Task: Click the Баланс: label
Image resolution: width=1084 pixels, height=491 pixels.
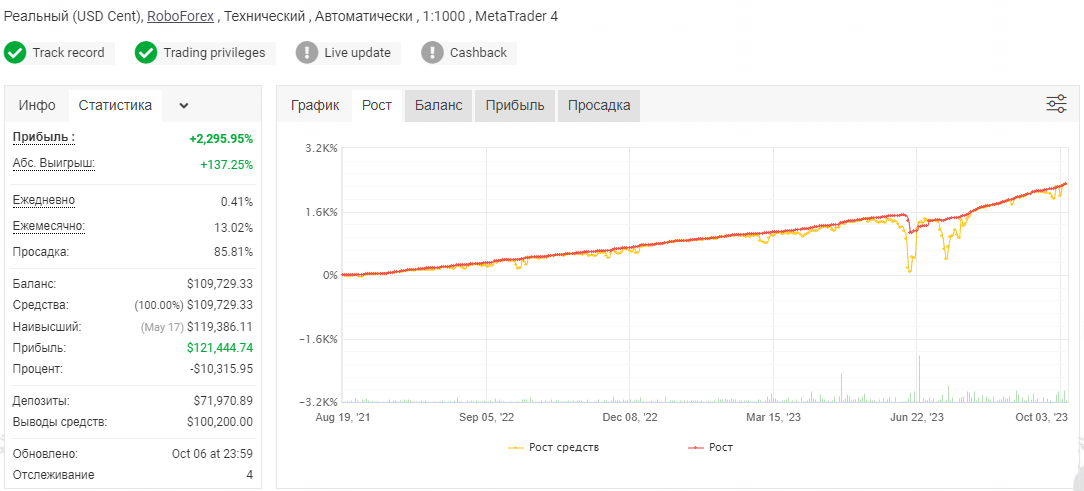Action: [35, 284]
